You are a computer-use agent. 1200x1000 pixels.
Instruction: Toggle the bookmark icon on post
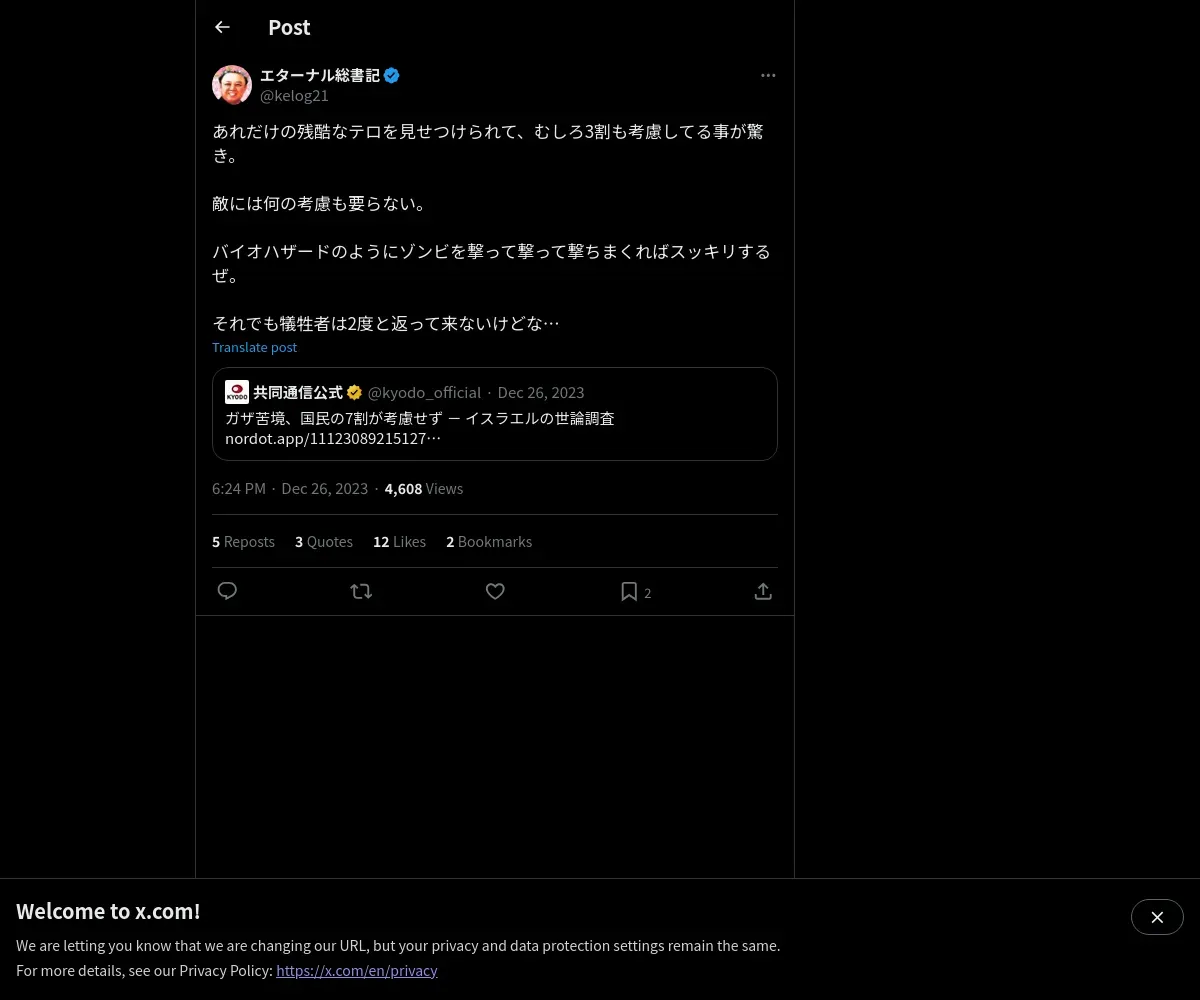click(x=629, y=591)
